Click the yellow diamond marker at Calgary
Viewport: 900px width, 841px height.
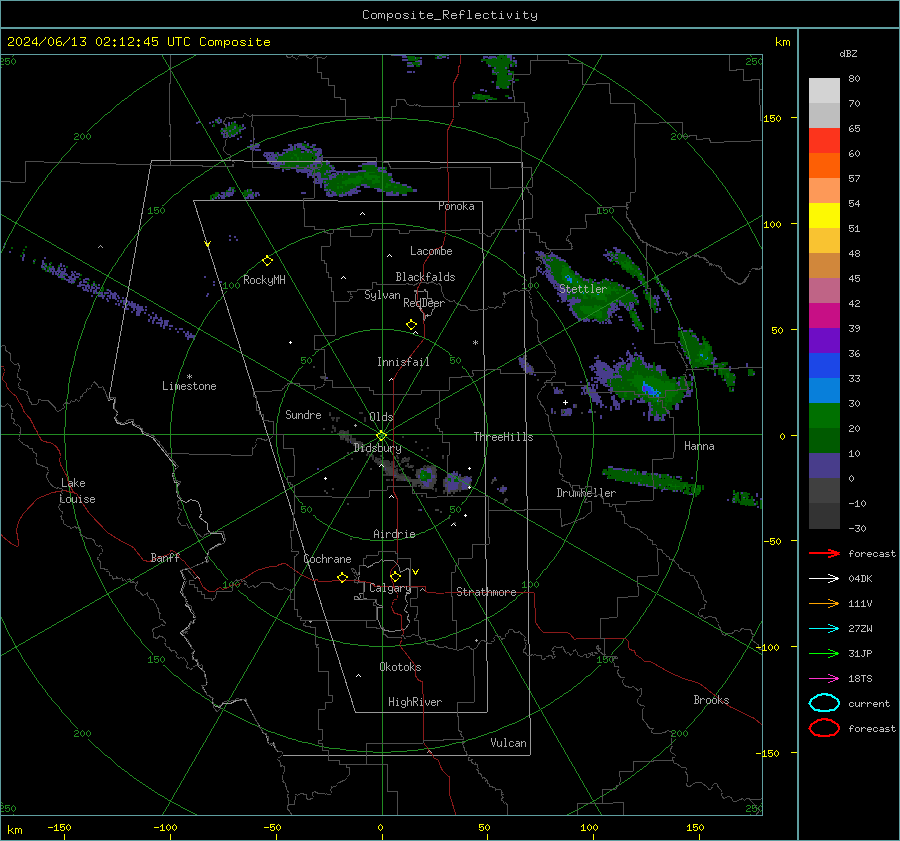[x=395, y=576]
